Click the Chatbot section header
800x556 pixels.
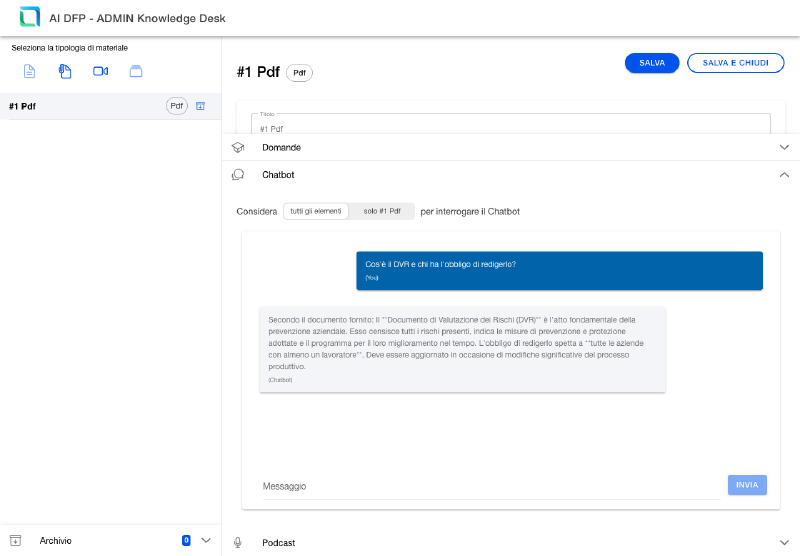click(511, 175)
